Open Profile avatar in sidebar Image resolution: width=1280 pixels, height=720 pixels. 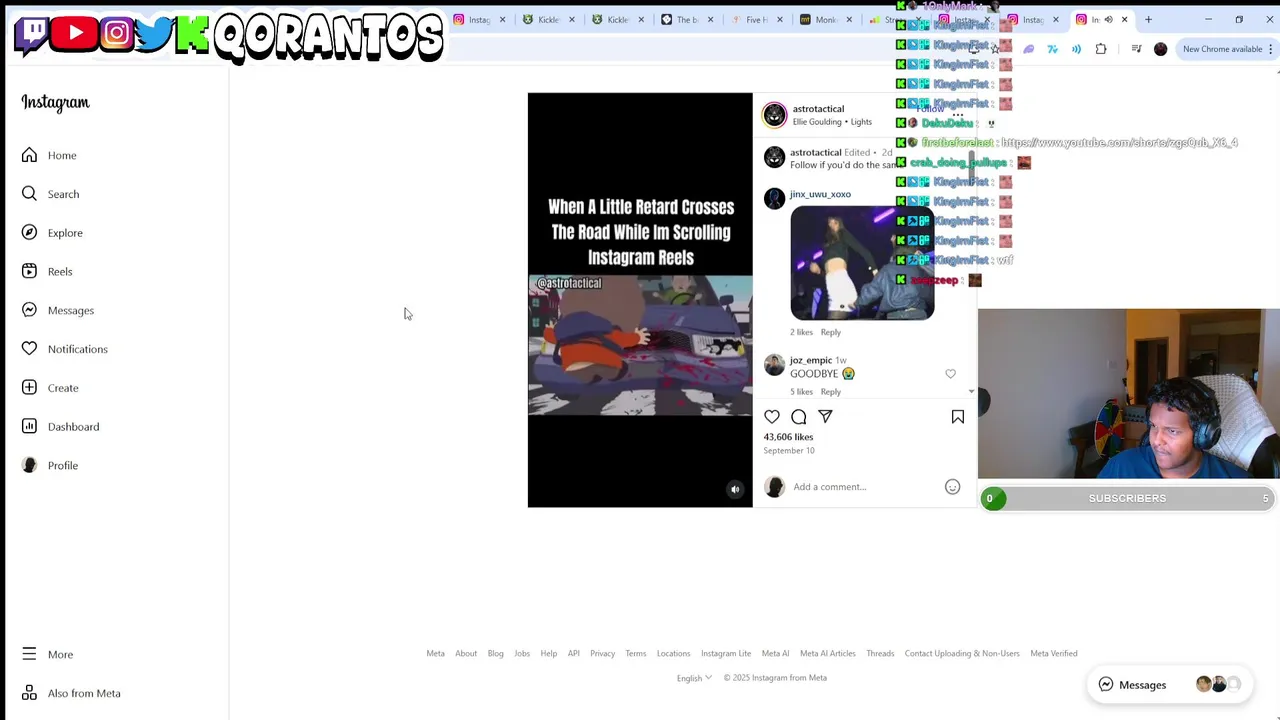tap(29, 465)
